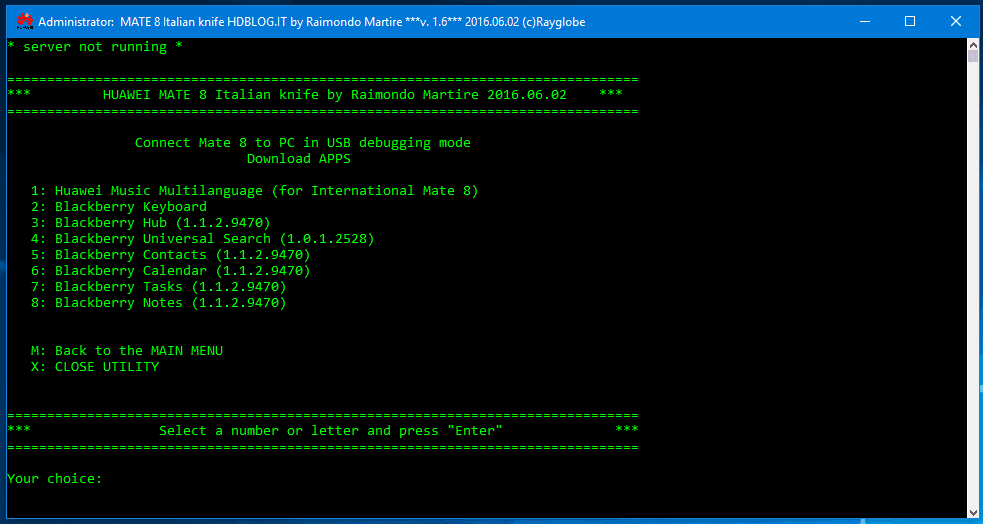Click 'M: Back to the MAIN MENU' line

(127, 351)
